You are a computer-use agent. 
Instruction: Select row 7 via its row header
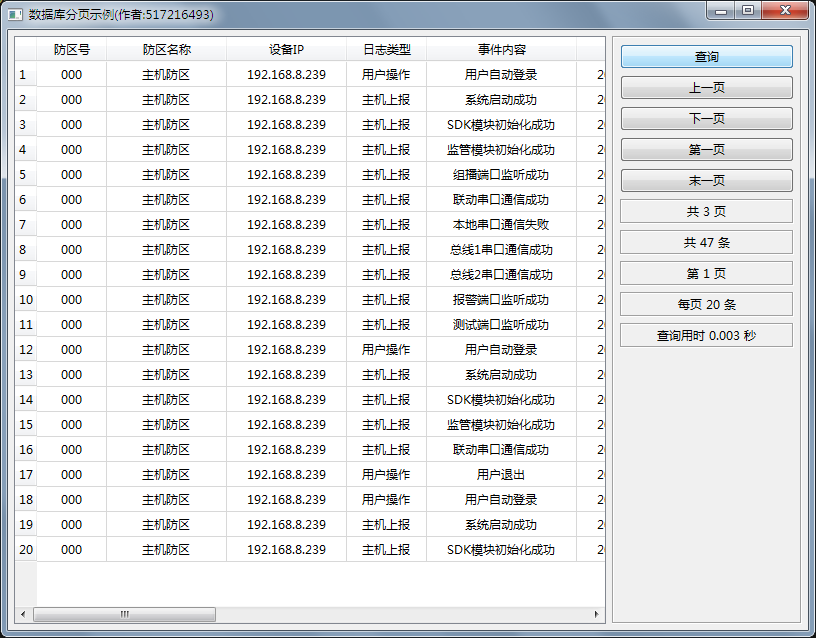25,224
